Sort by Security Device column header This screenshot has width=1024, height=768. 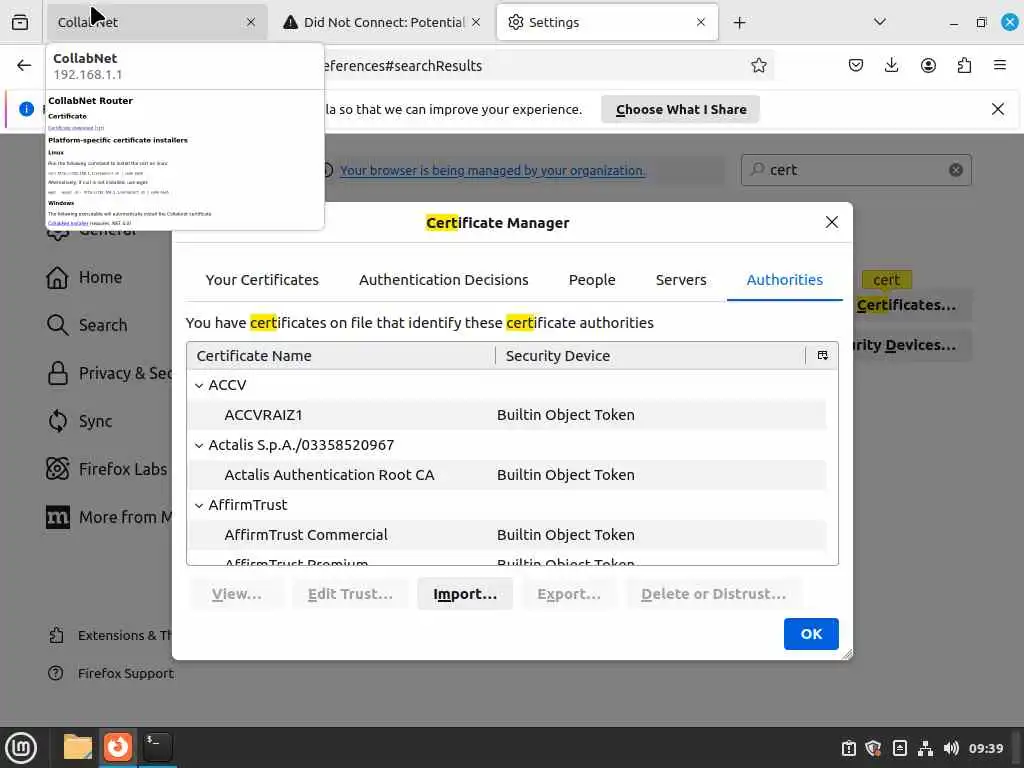tap(650, 356)
